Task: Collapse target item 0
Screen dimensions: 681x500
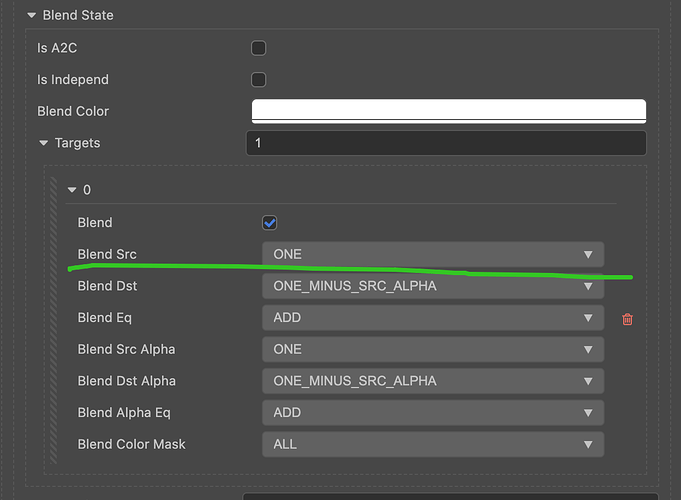Action: 72,190
